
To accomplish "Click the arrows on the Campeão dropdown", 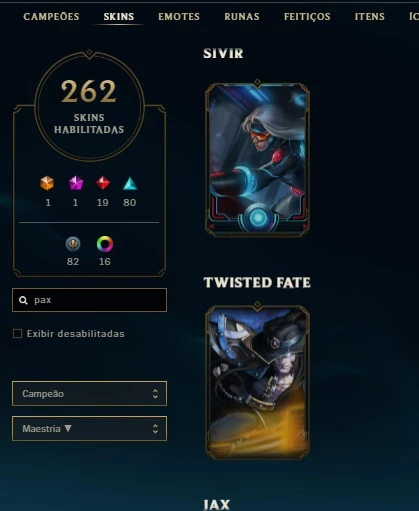I will pos(155,394).
